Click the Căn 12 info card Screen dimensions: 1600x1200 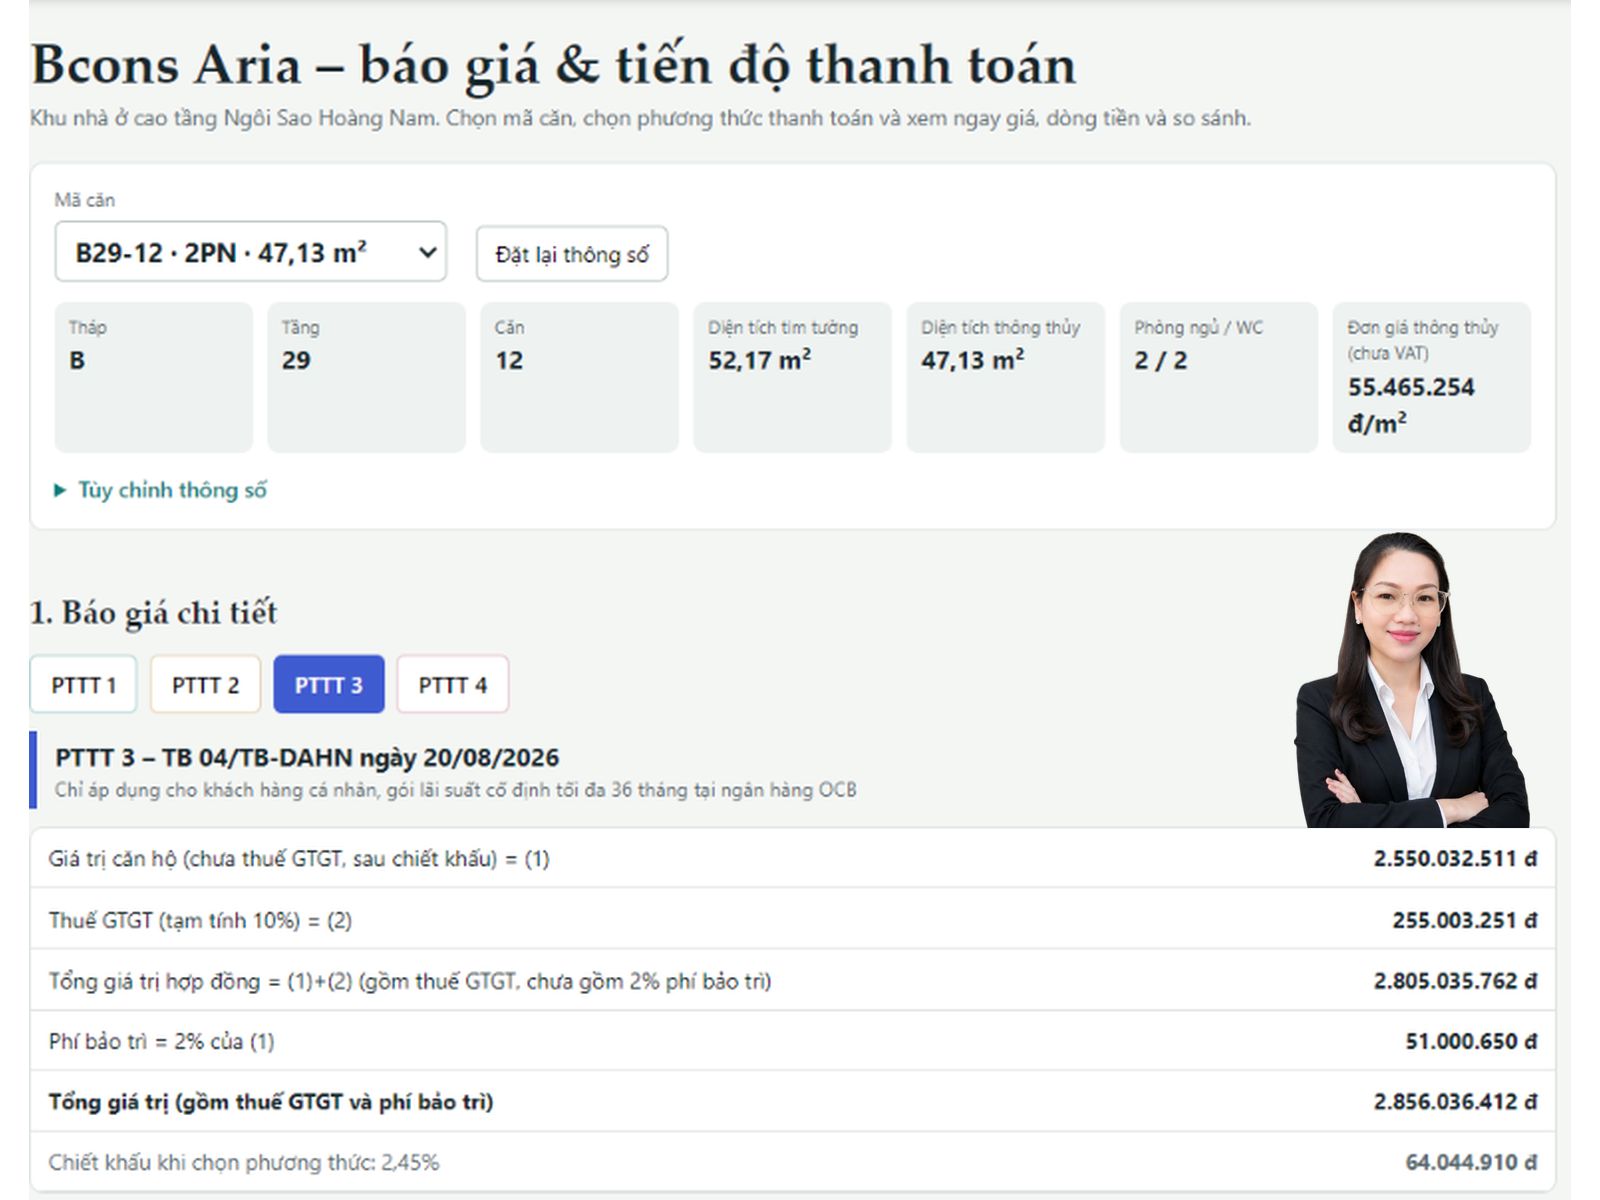(579, 377)
